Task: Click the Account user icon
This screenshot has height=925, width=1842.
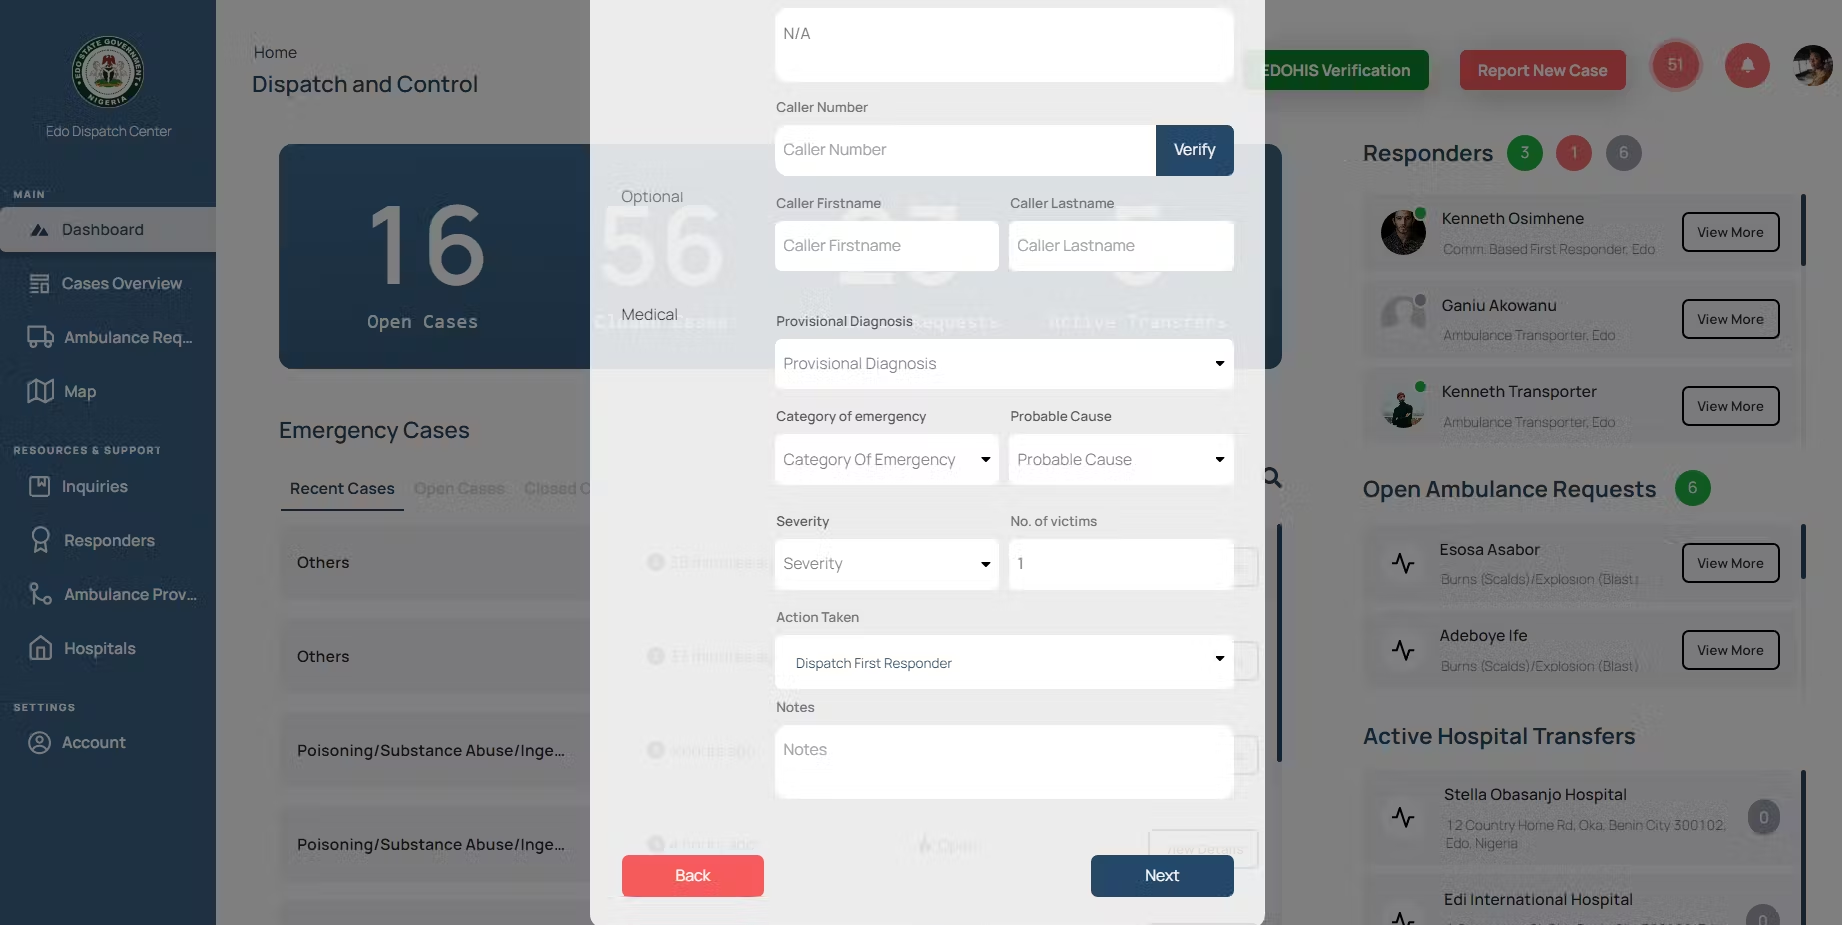Action: 40,743
